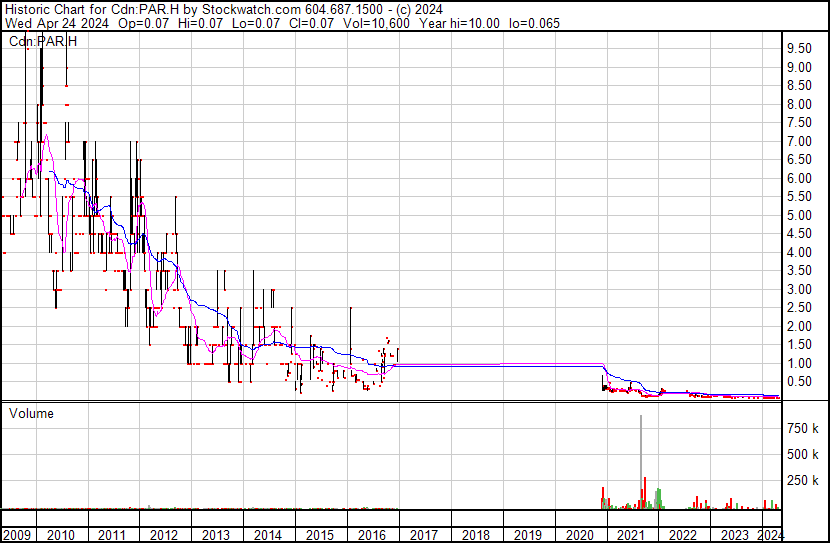Click the tallest gray volume spike in 2021

pos(640,460)
